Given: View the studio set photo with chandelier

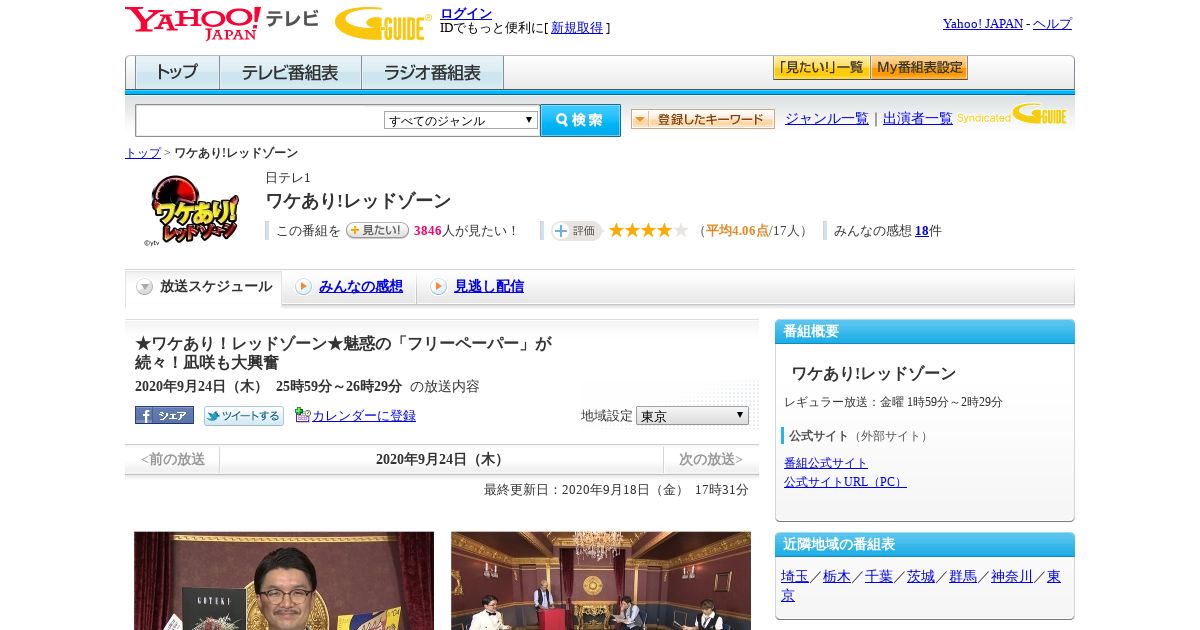Looking at the screenshot, I should pyautogui.click(x=601, y=580).
